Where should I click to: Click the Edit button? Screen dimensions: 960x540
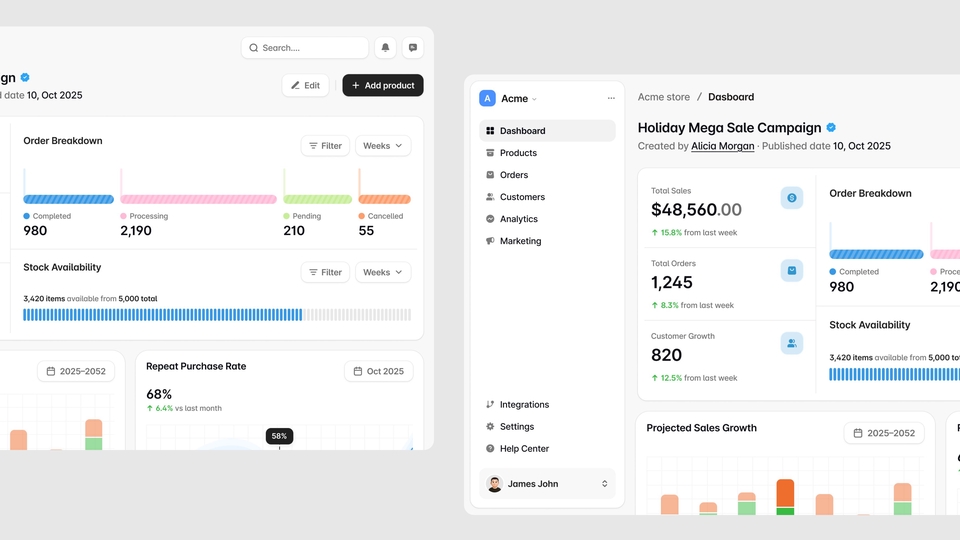click(305, 85)
